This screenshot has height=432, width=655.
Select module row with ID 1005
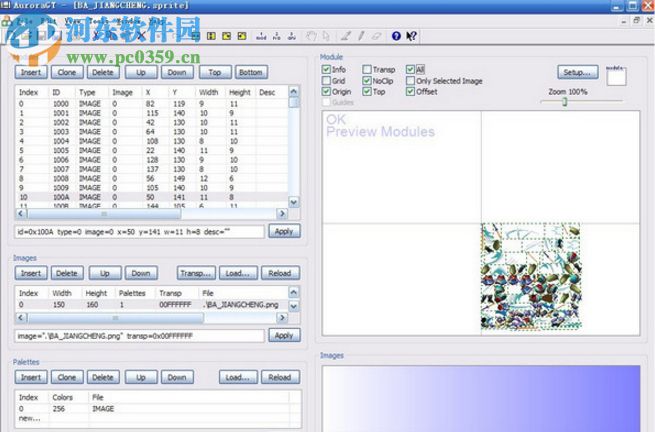click(152, 150)
